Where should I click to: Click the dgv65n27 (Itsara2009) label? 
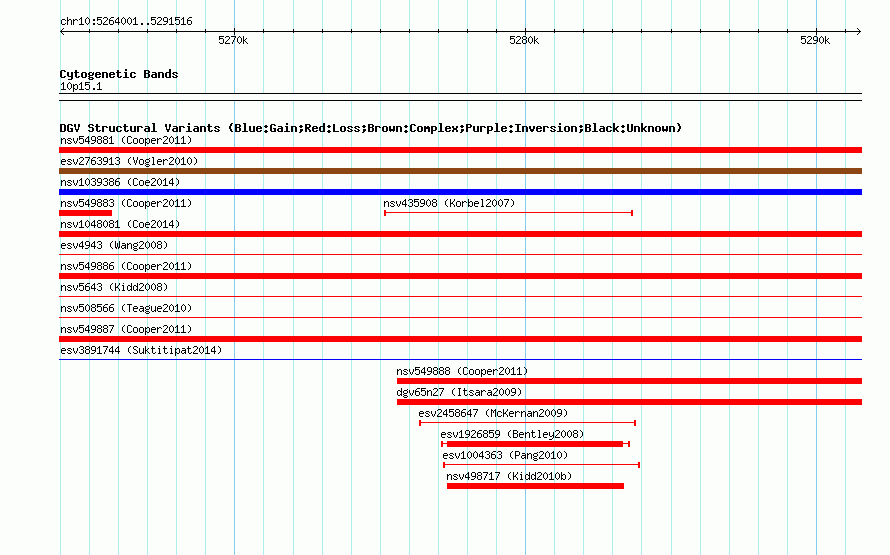click(x=459, y=392)
